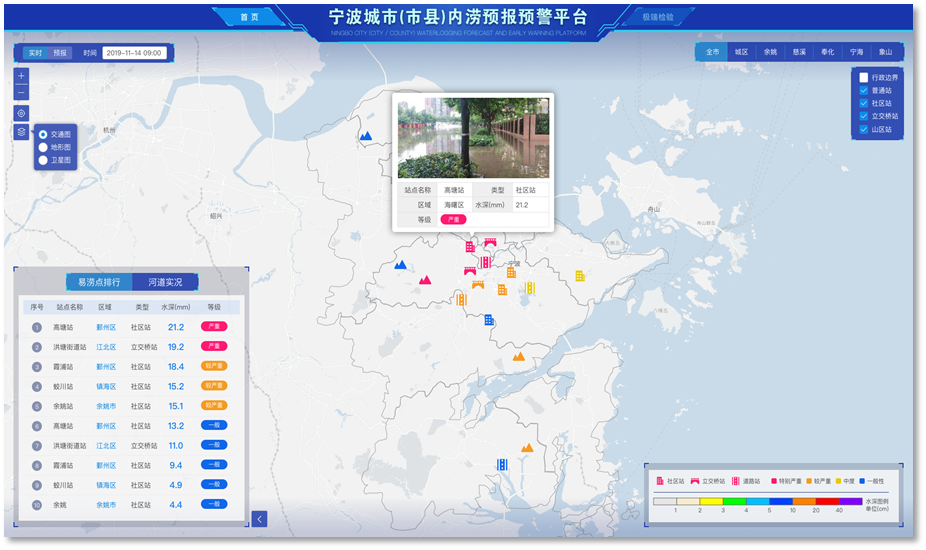This screenshot has height=550, width=926.
Task: Switch to 预报 forecast mode
Action: tap(61, 52)
